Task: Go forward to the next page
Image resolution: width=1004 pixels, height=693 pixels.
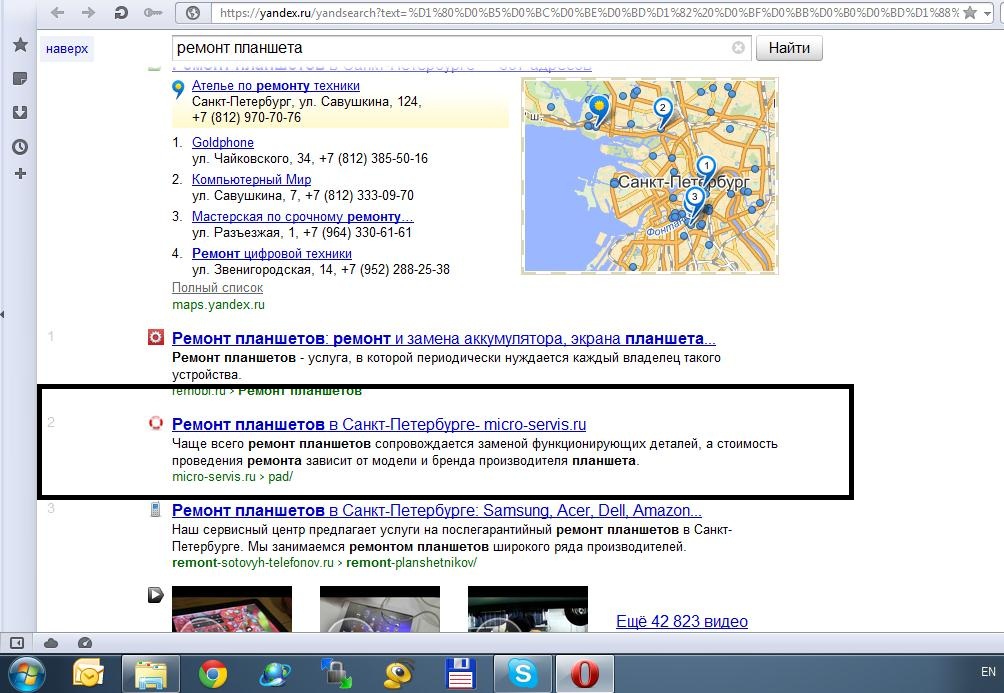Action: tap(88, 12)
